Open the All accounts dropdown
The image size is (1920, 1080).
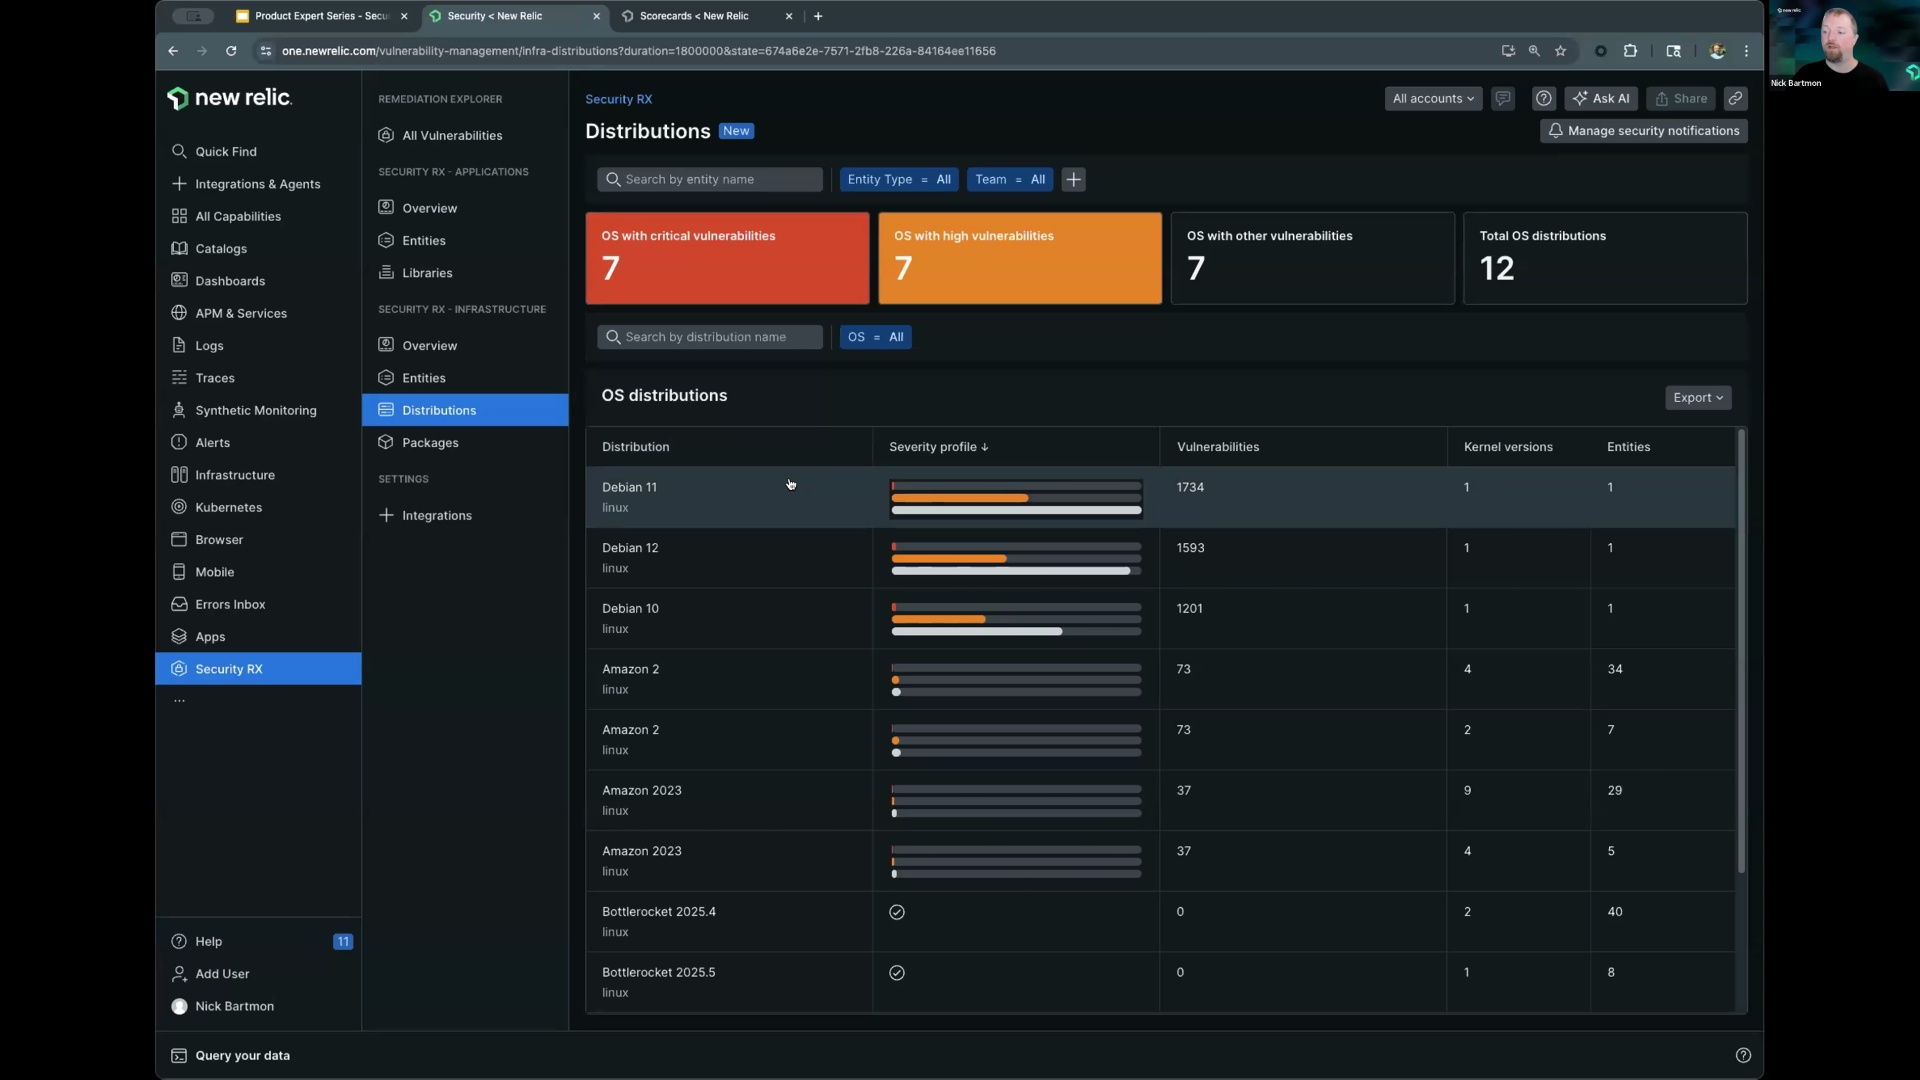tap(1433, 99)
